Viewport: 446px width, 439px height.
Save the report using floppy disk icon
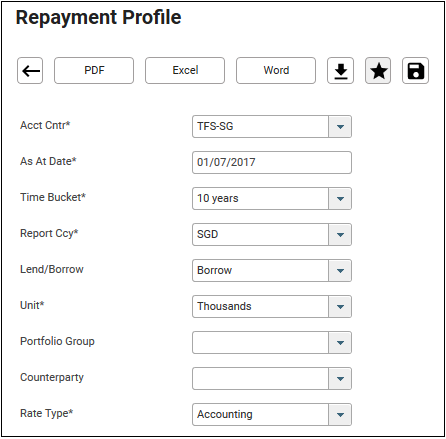tap(415, 71)
